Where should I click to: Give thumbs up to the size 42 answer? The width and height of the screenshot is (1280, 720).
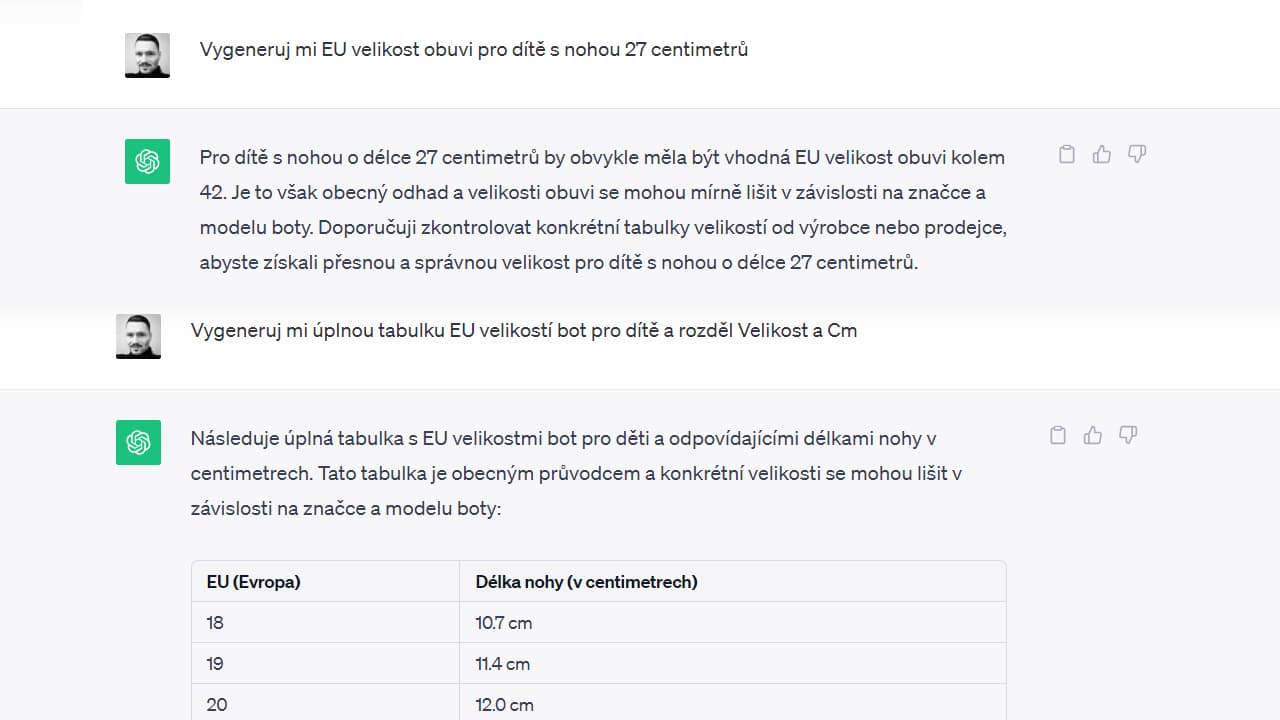(1102, 154)
